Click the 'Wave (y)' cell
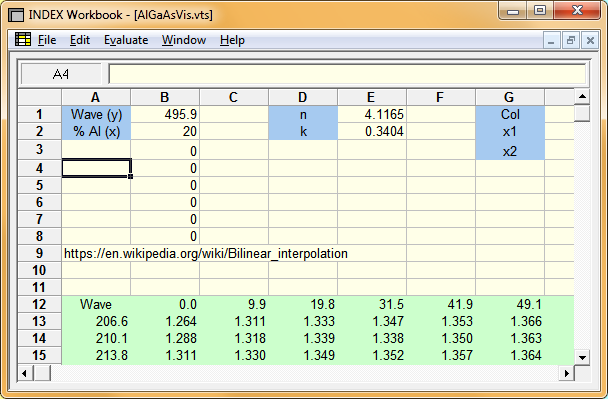Screen dimensions: 608x399 [x=96, y=114]
